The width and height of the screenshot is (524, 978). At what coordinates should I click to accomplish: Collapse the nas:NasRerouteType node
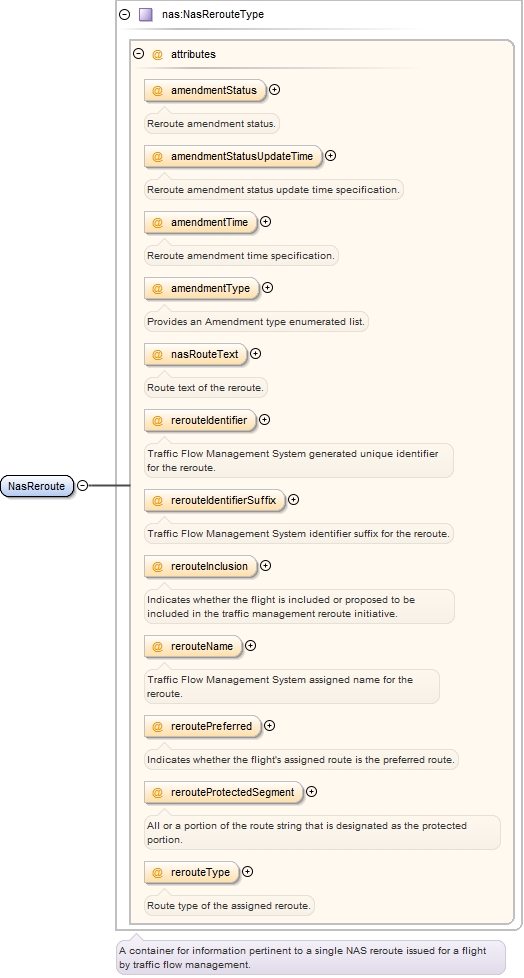(125, 14)
